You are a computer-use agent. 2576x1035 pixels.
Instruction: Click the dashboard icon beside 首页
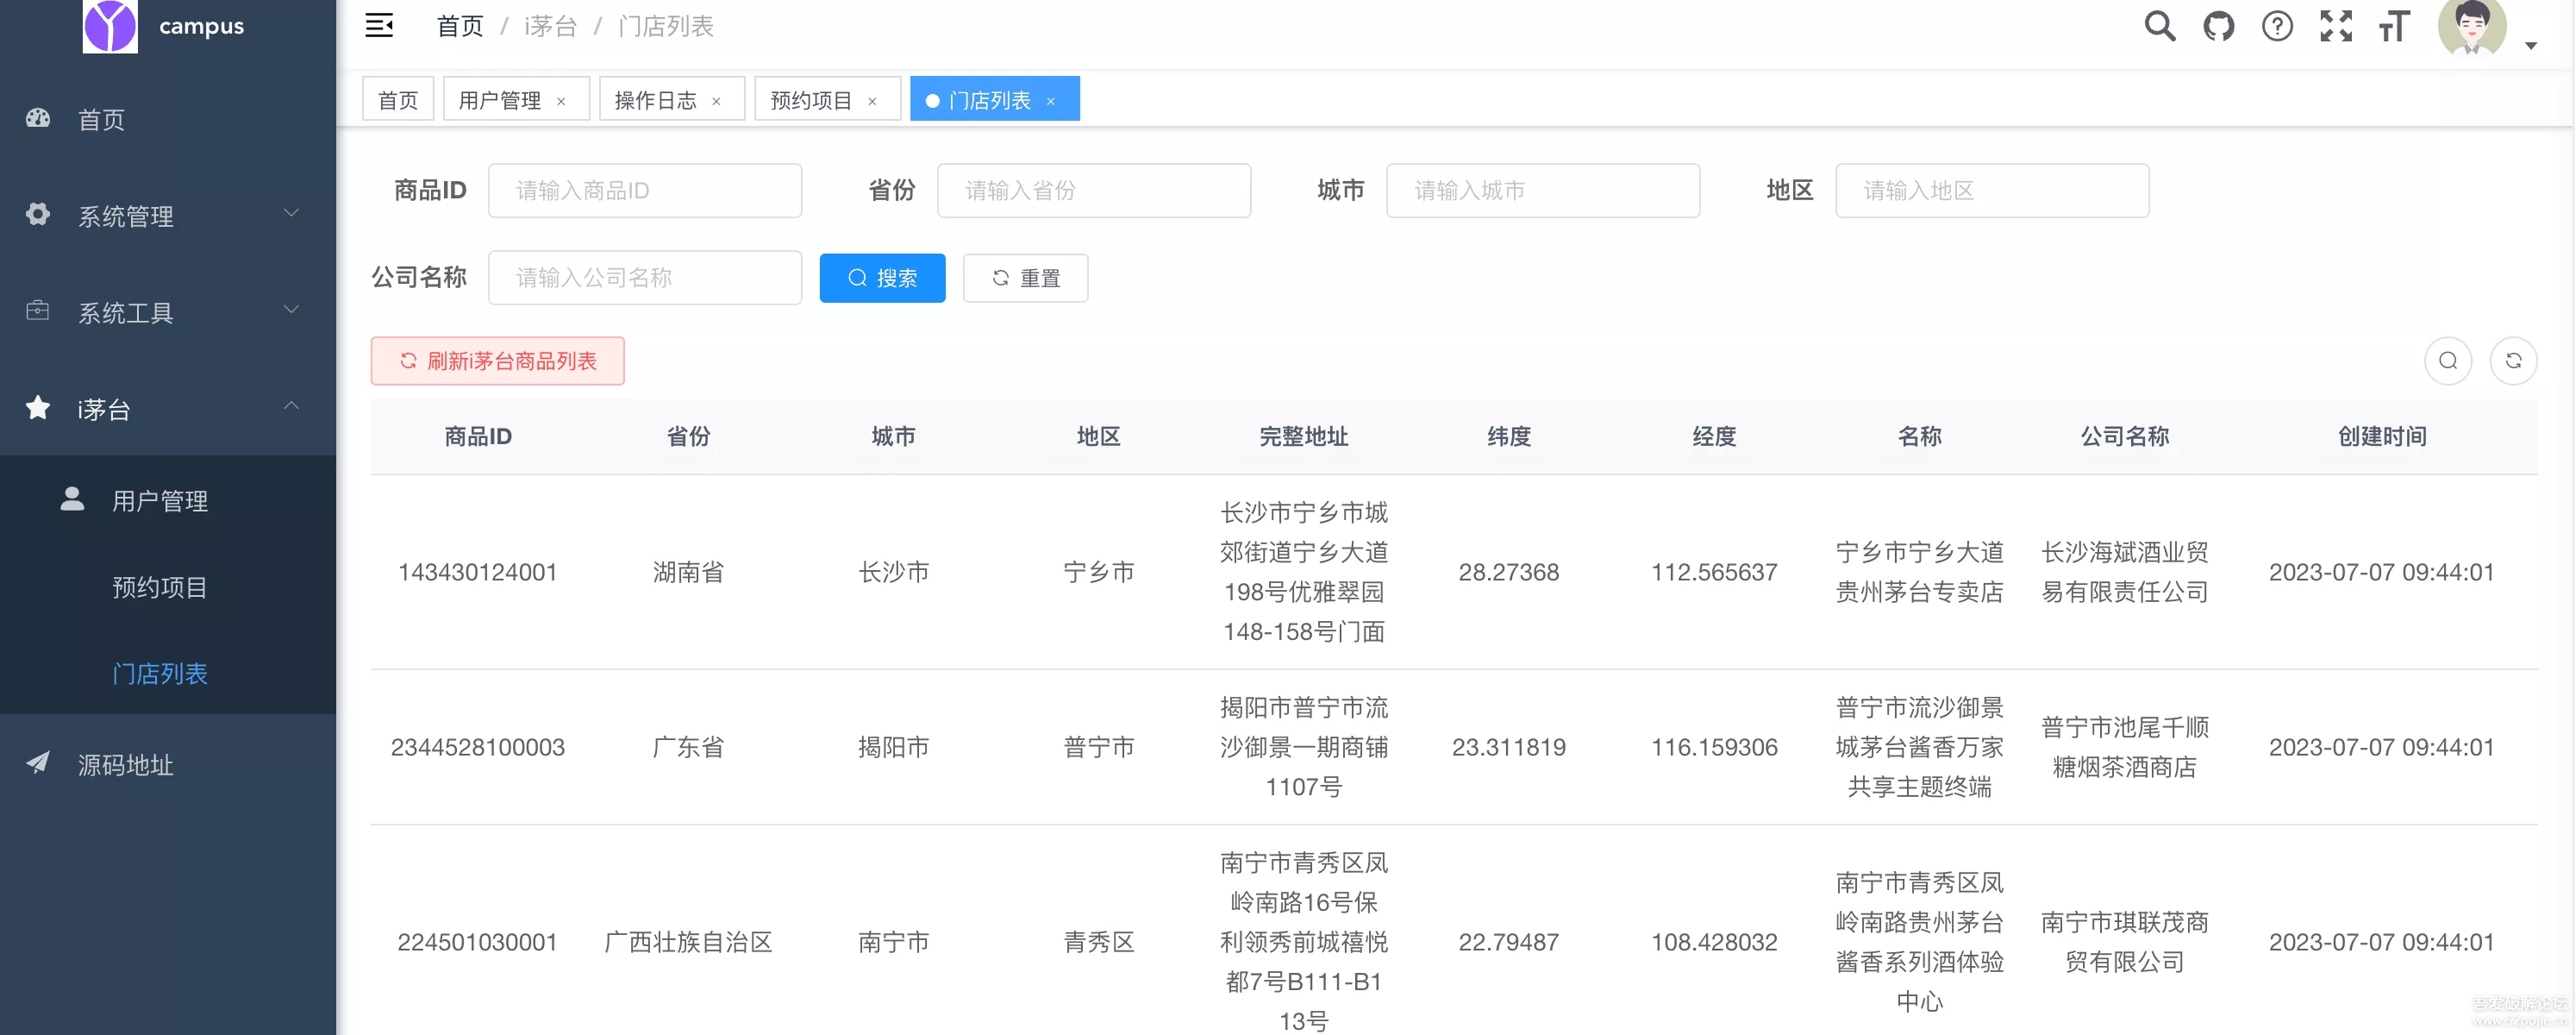click(37, 118)
